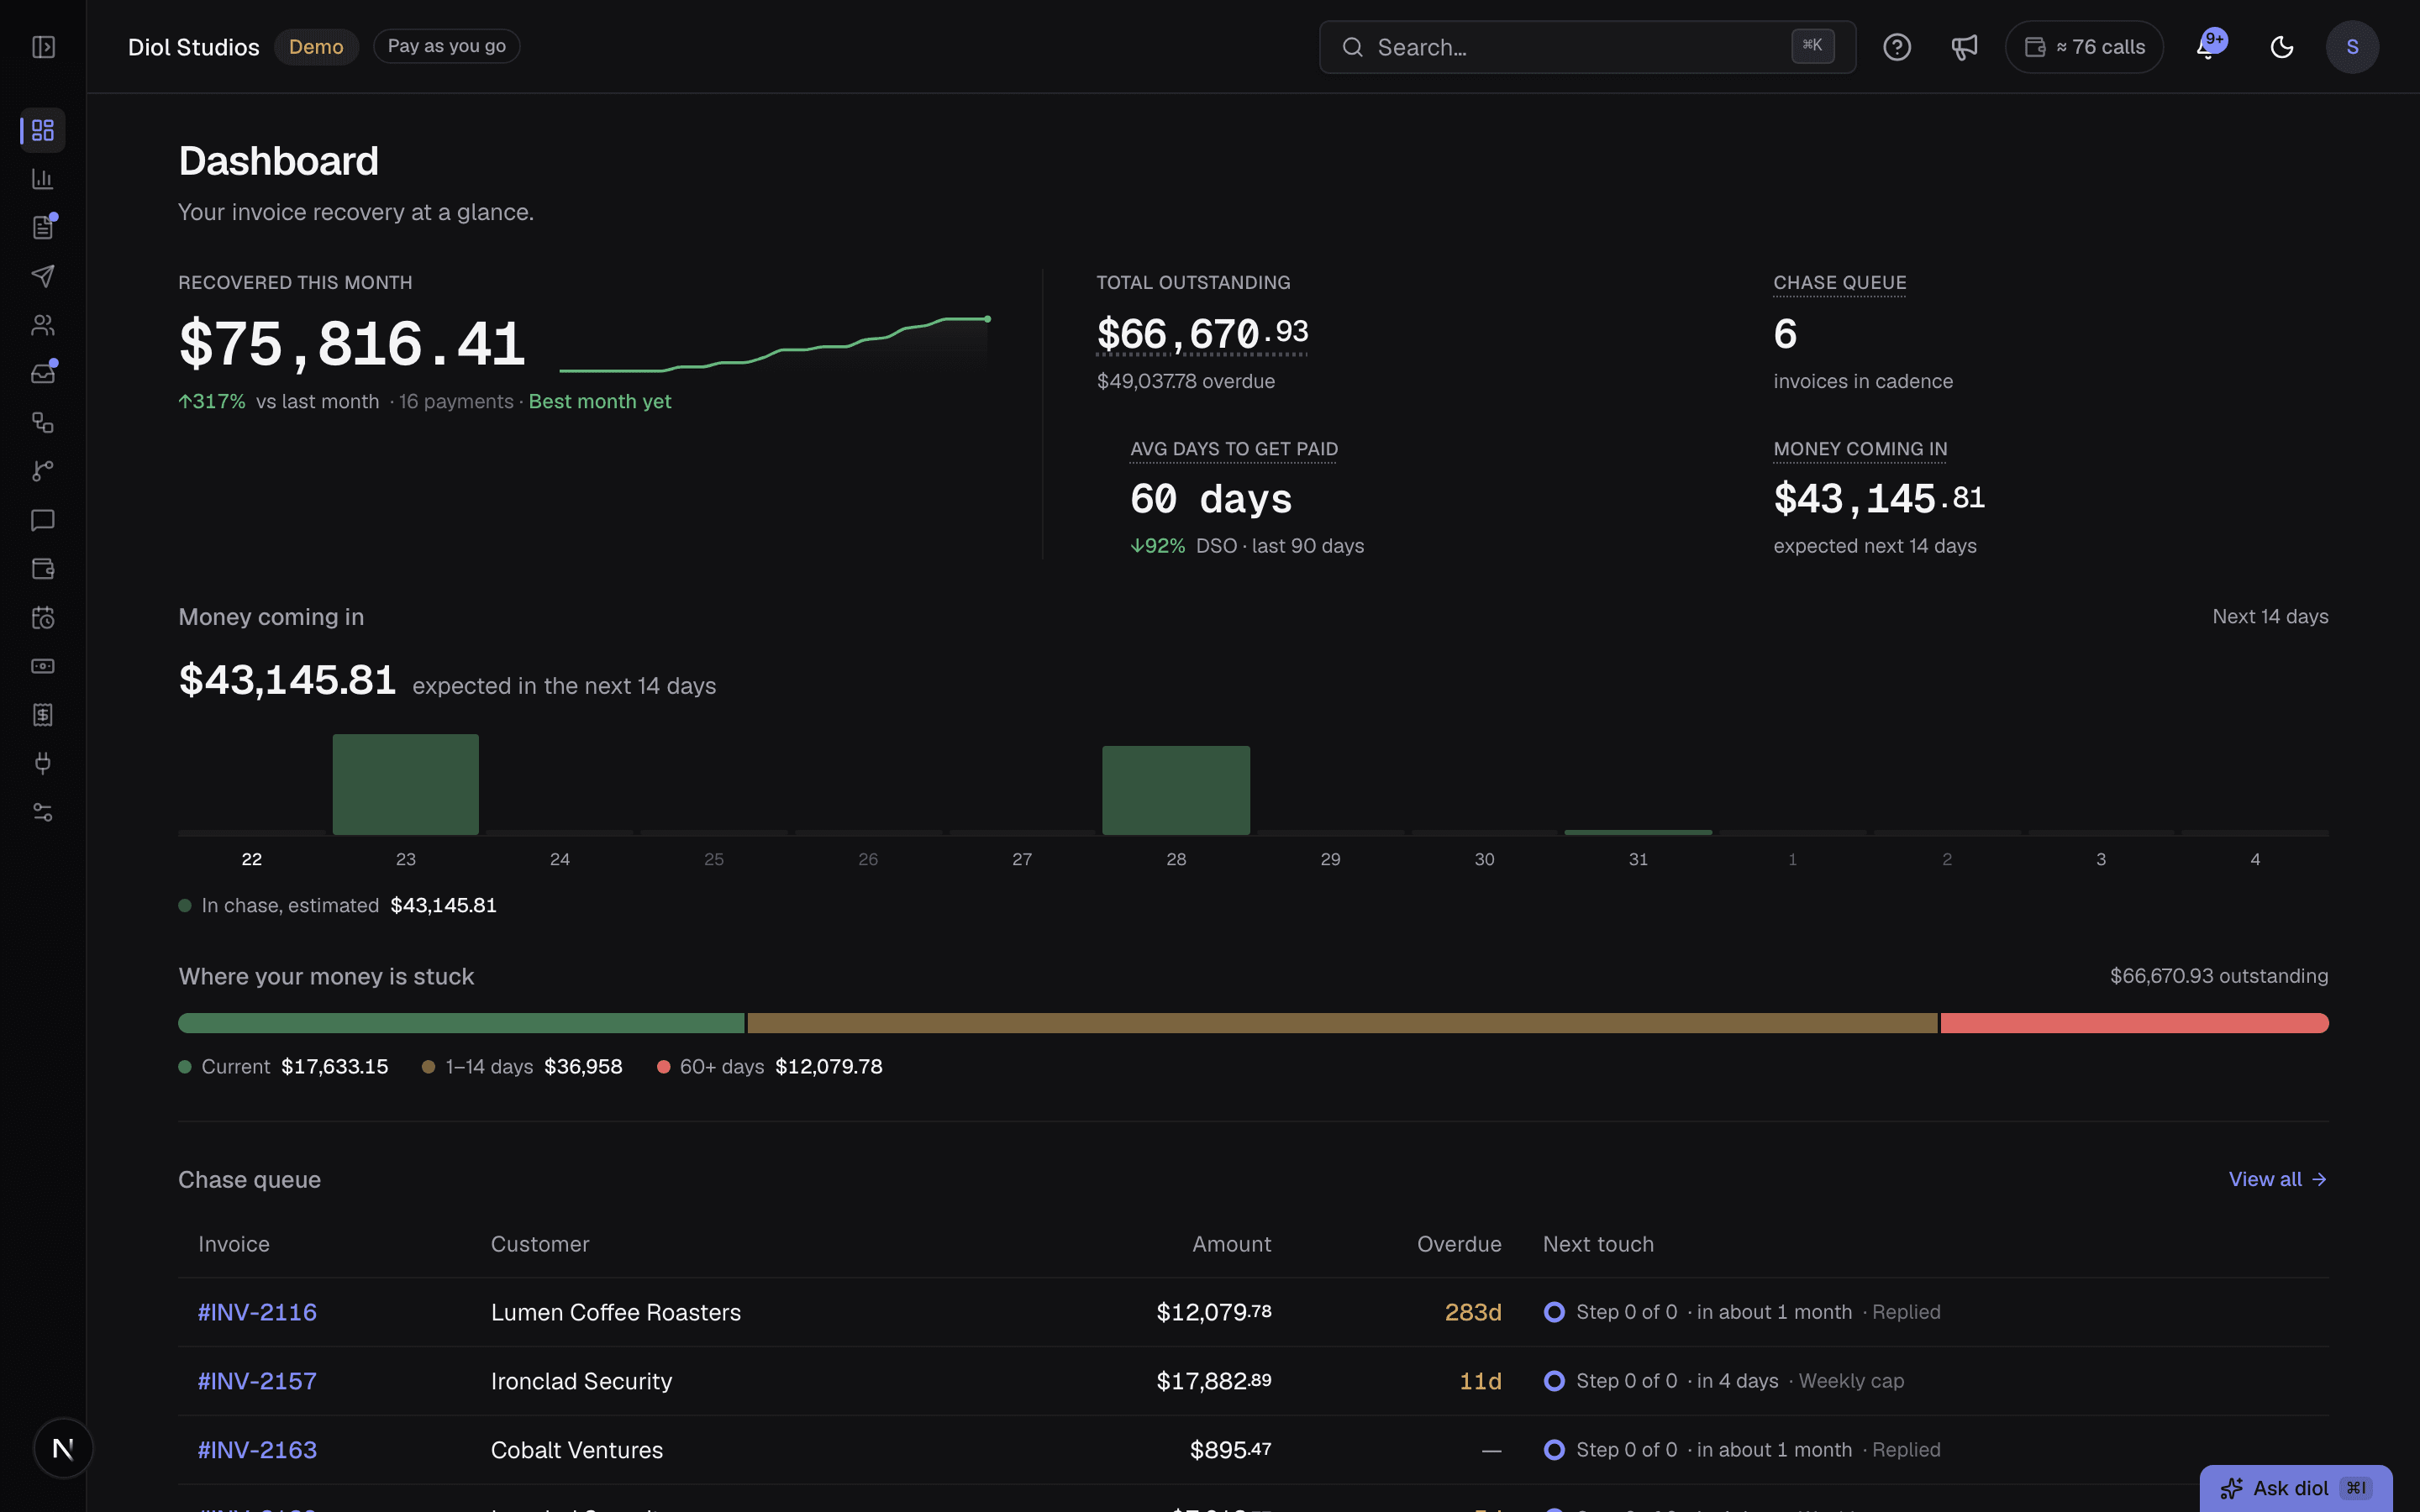Click the ≈ 76 calls wallet button
This screenshot has width=2420, height=1512.
pyautogui.click(x=2084, y=47)
